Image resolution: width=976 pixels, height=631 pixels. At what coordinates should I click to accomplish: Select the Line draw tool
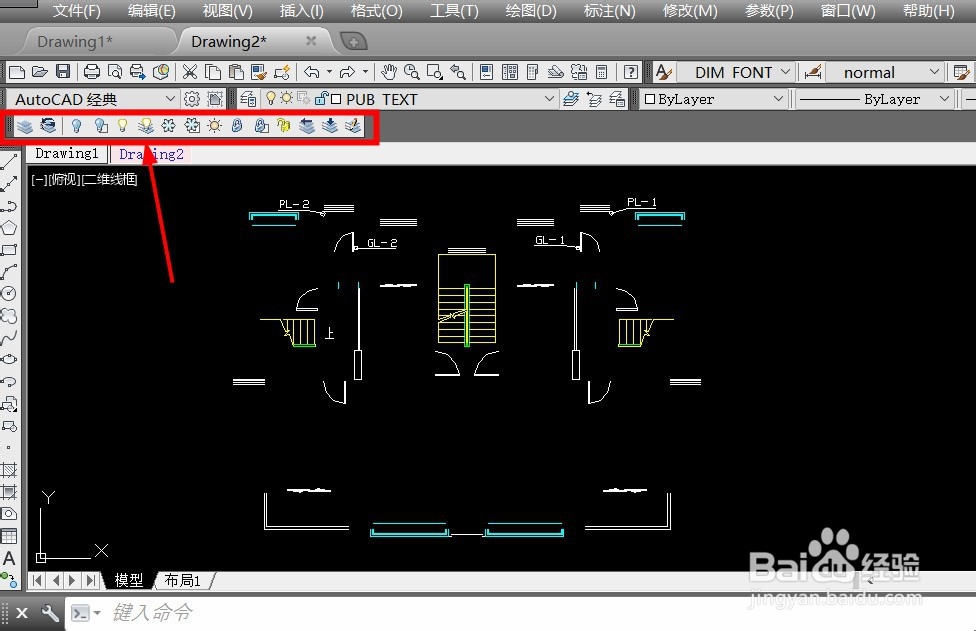point(9,162)
